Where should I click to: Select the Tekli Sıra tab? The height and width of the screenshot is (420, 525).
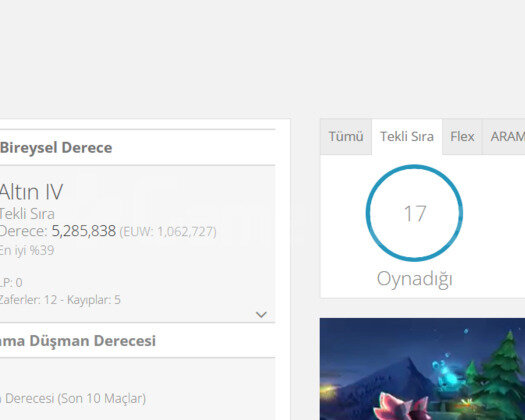point(407,137)
